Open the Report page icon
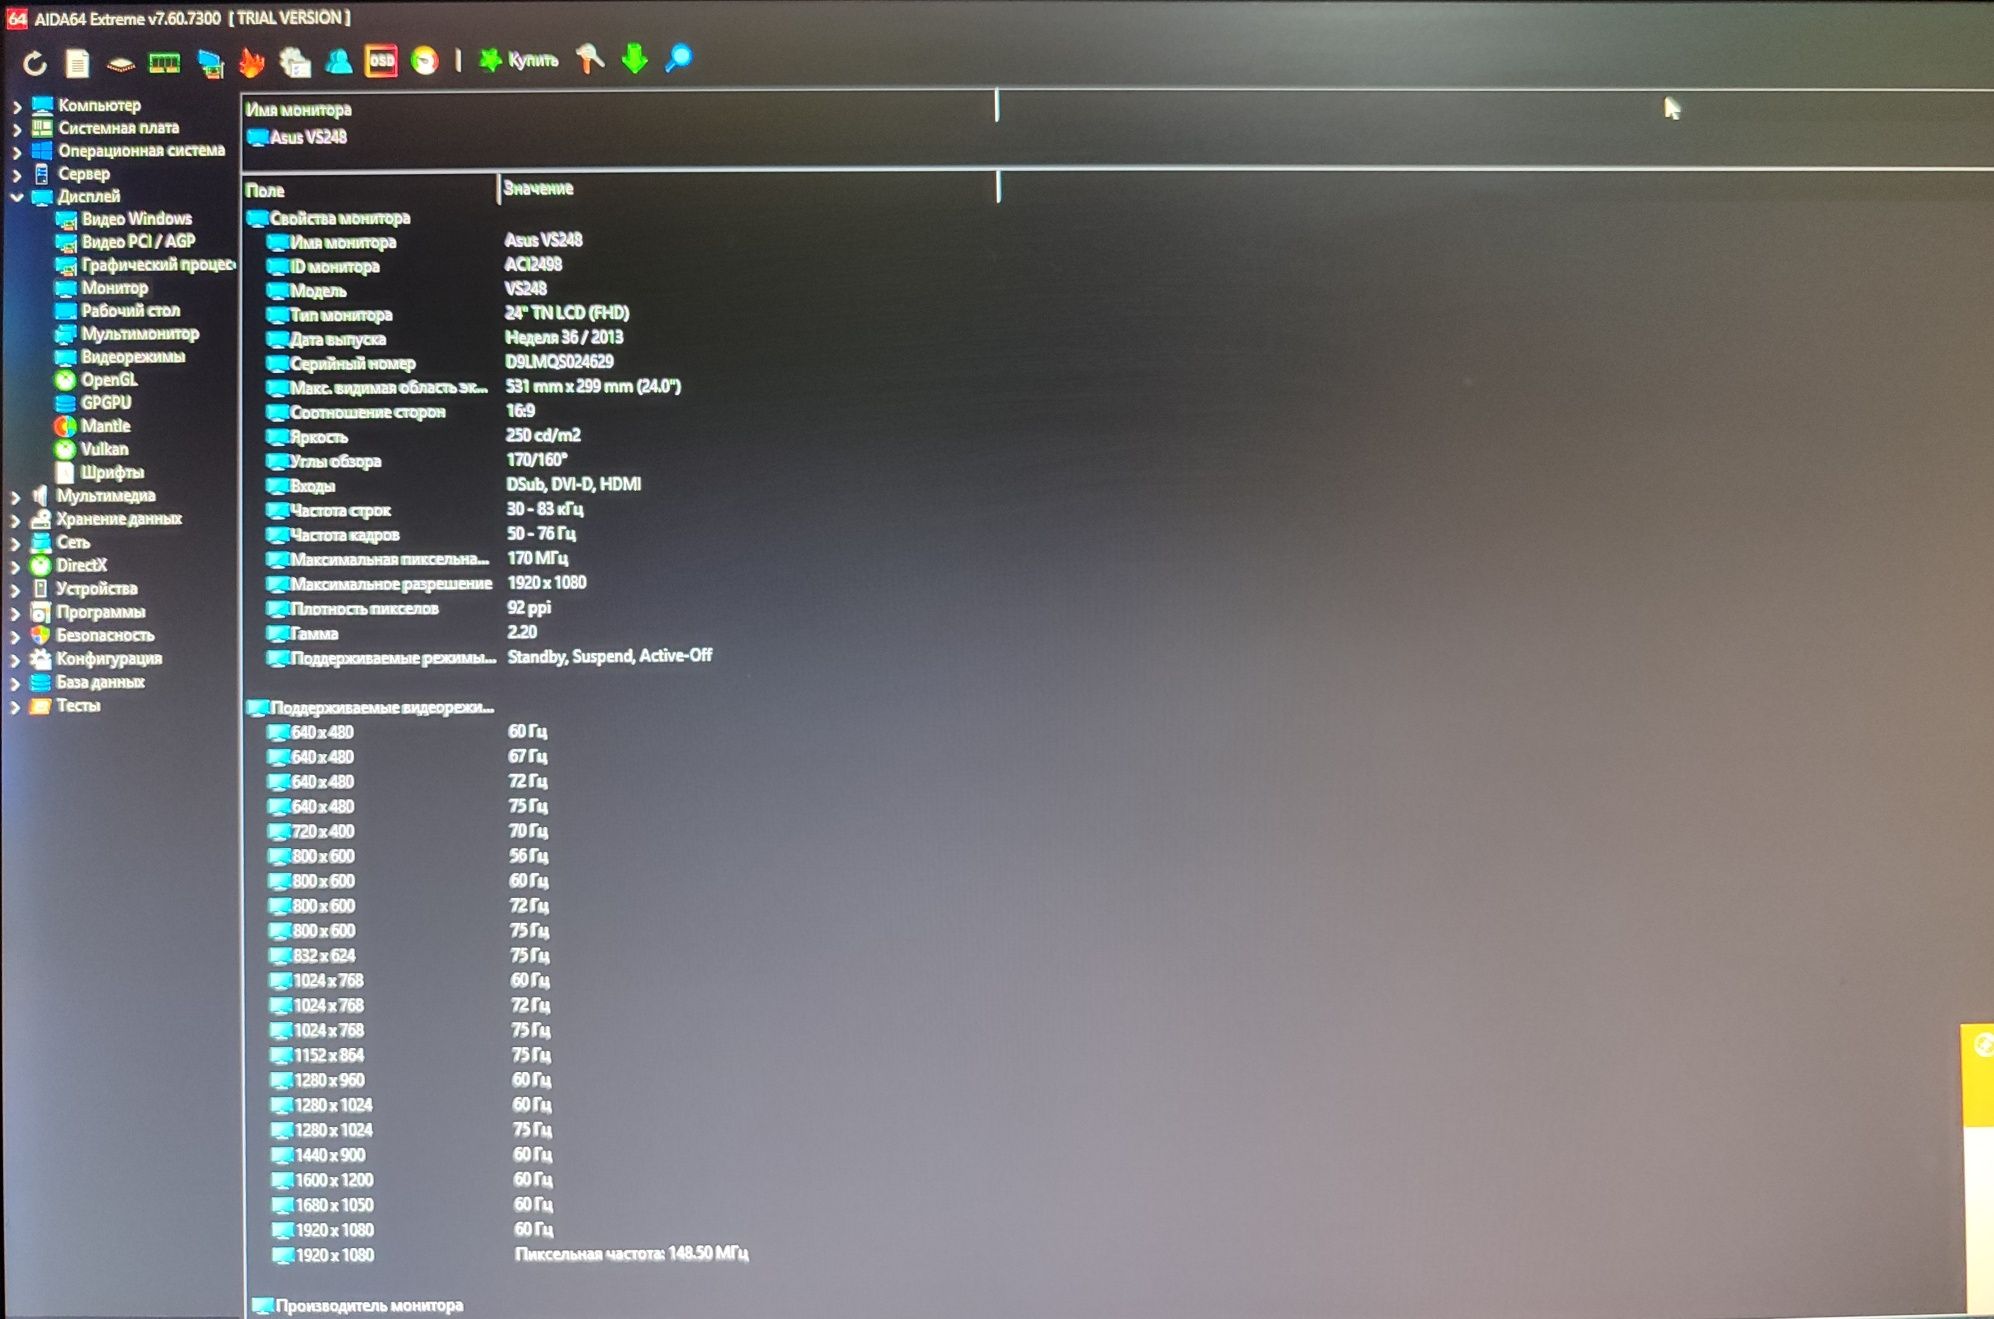Screen dimensions: 1994x1319 [x=77, y=63]
